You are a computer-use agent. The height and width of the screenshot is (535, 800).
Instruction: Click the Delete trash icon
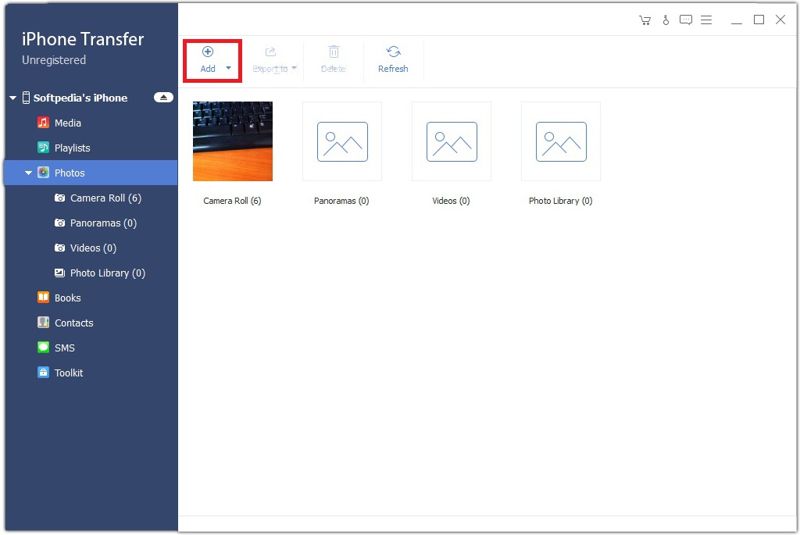click(x=334, y=52)
